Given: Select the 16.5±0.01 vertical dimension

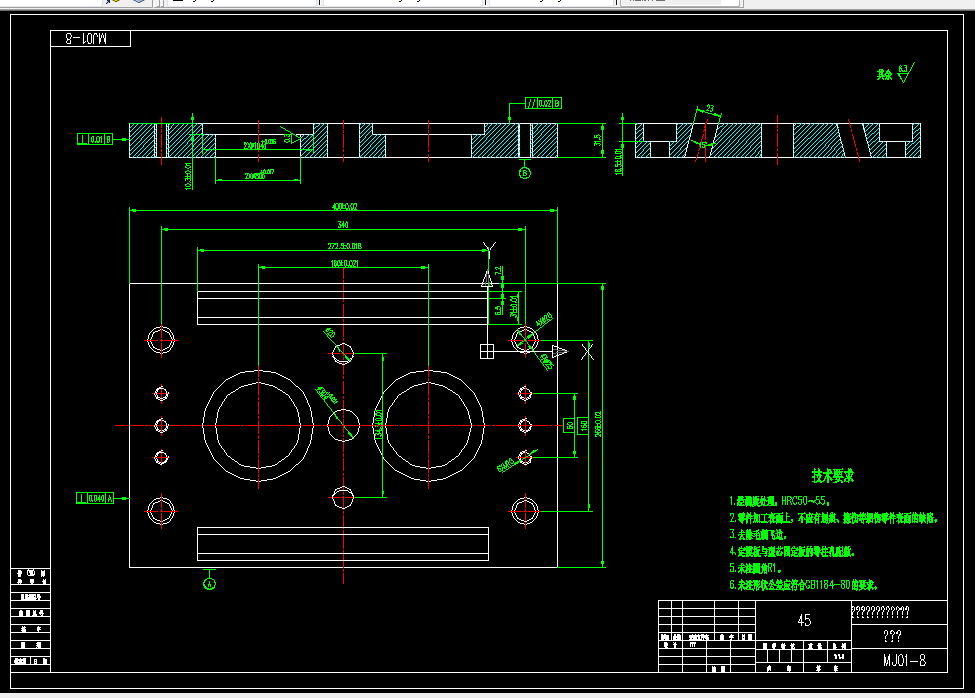Looking at the screenshot, I should pos(619,160).
